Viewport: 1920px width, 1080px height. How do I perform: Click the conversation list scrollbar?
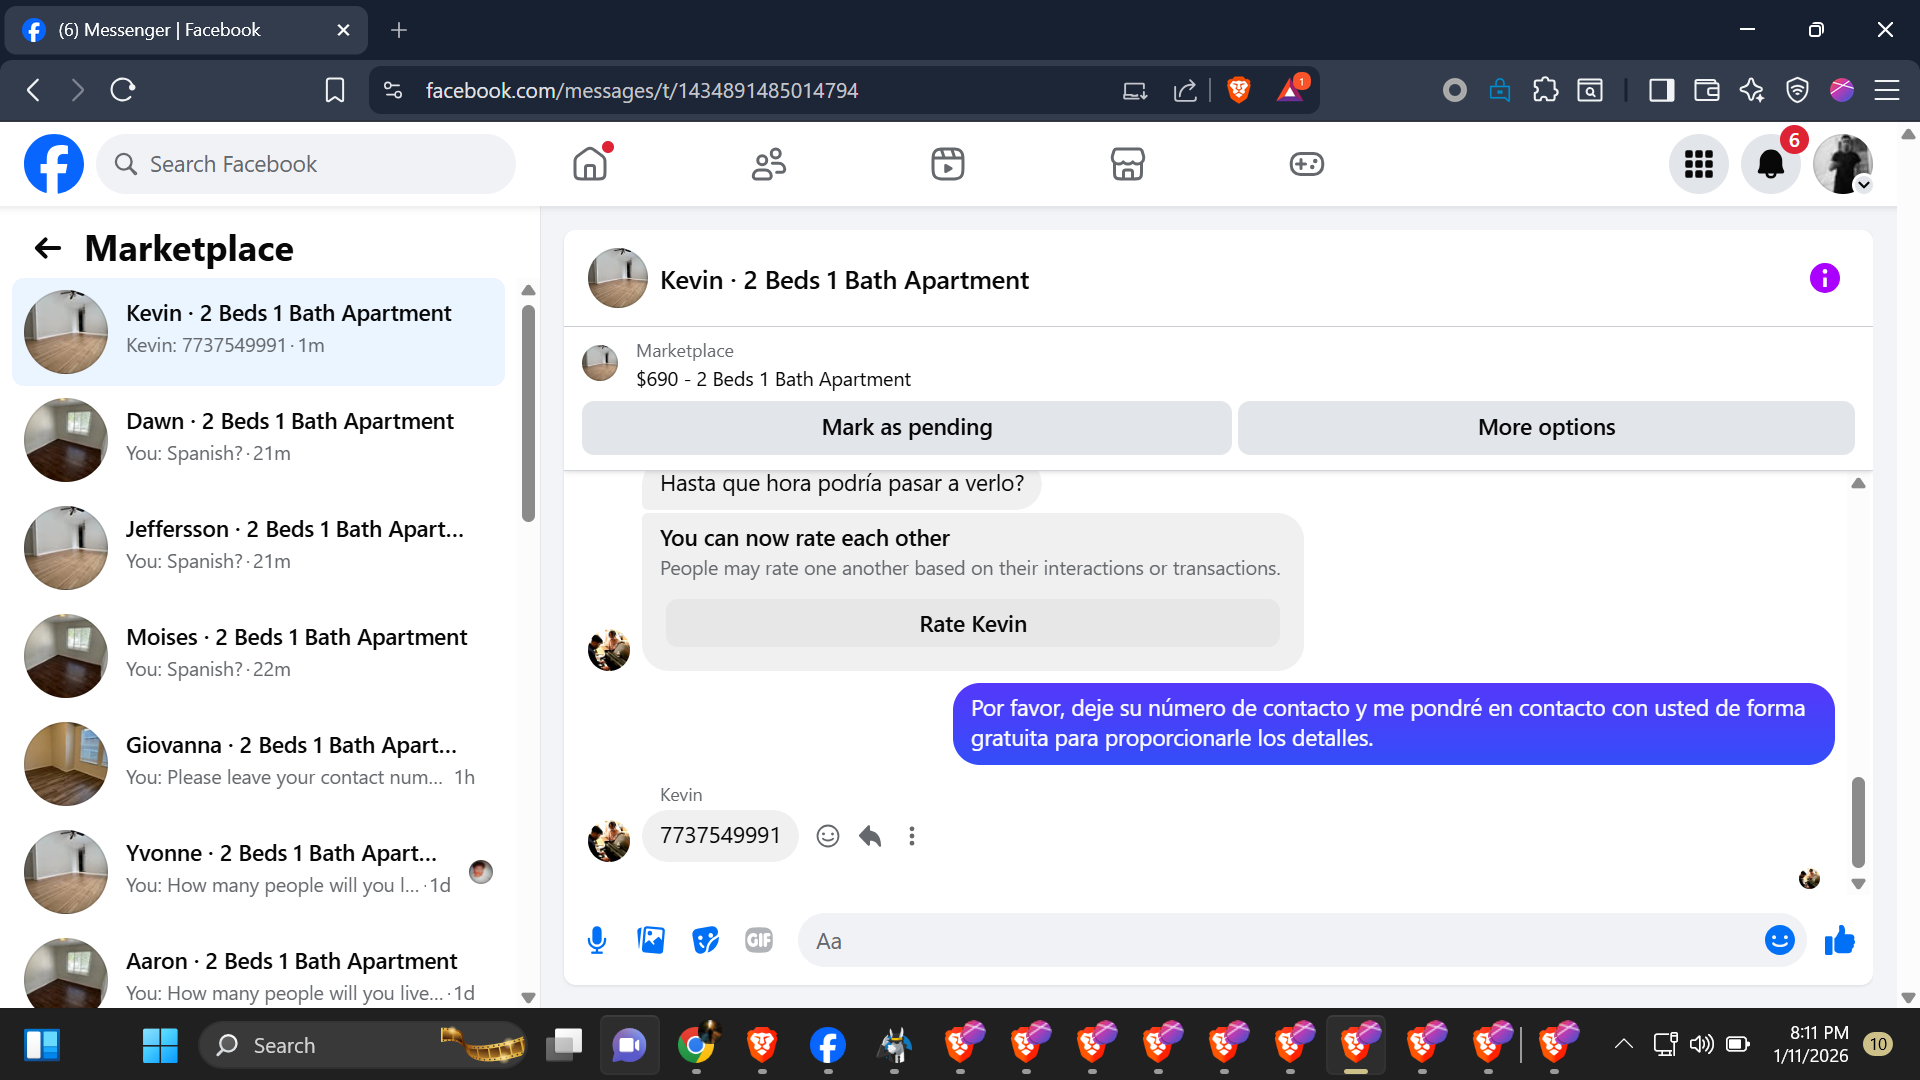pyautogui.click(x=528, y=412)
